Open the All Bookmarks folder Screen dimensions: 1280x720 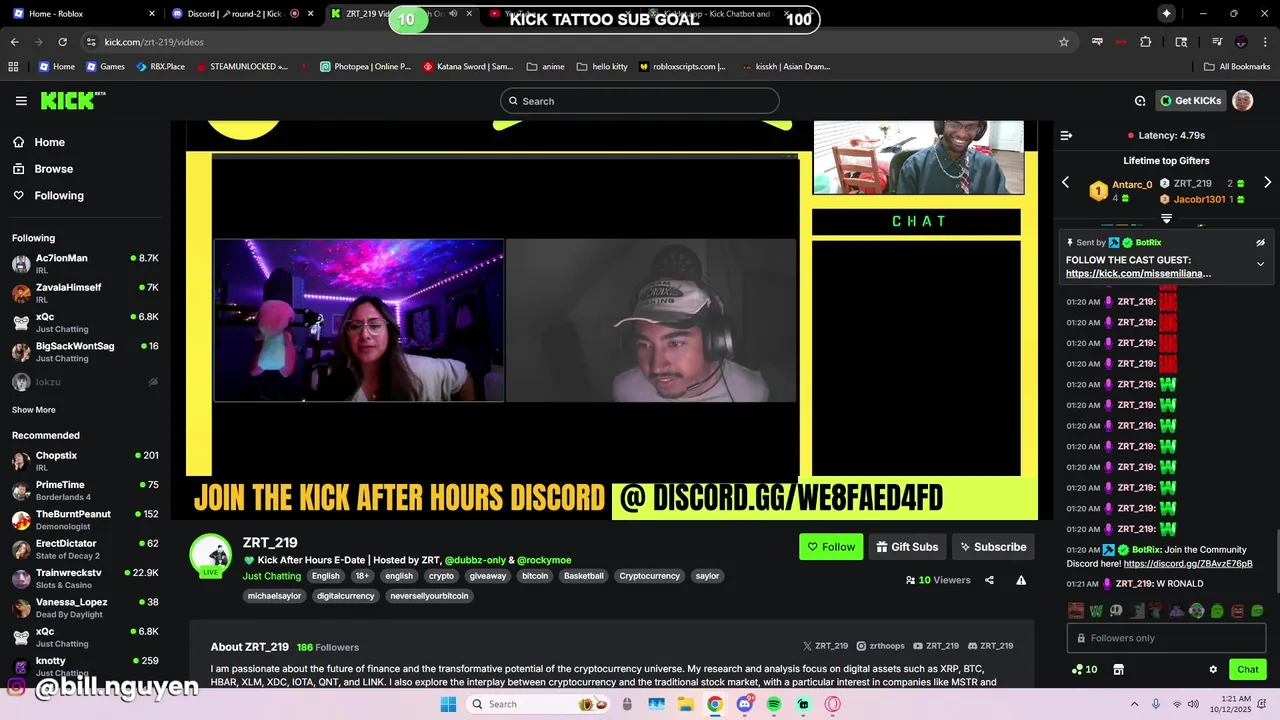1237,66
